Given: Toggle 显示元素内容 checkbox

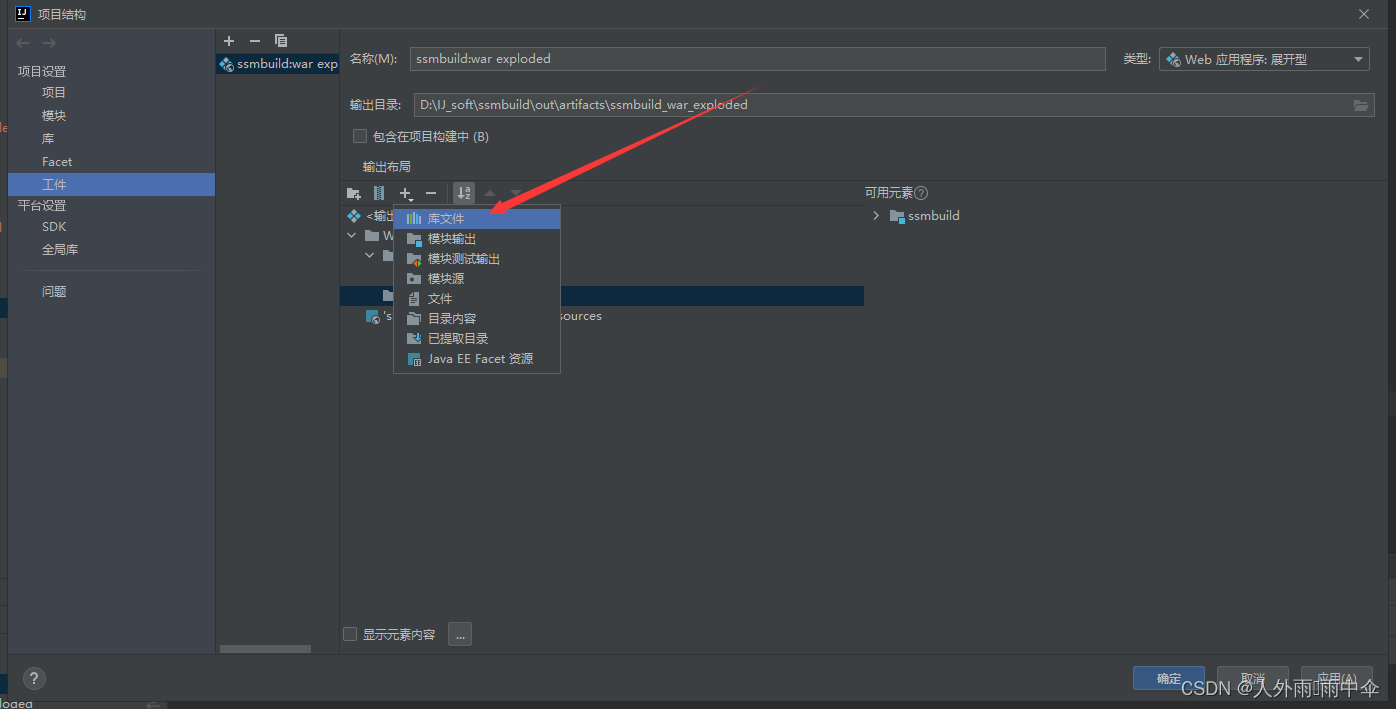Looking at the screenshot, I should coord(350,634).
